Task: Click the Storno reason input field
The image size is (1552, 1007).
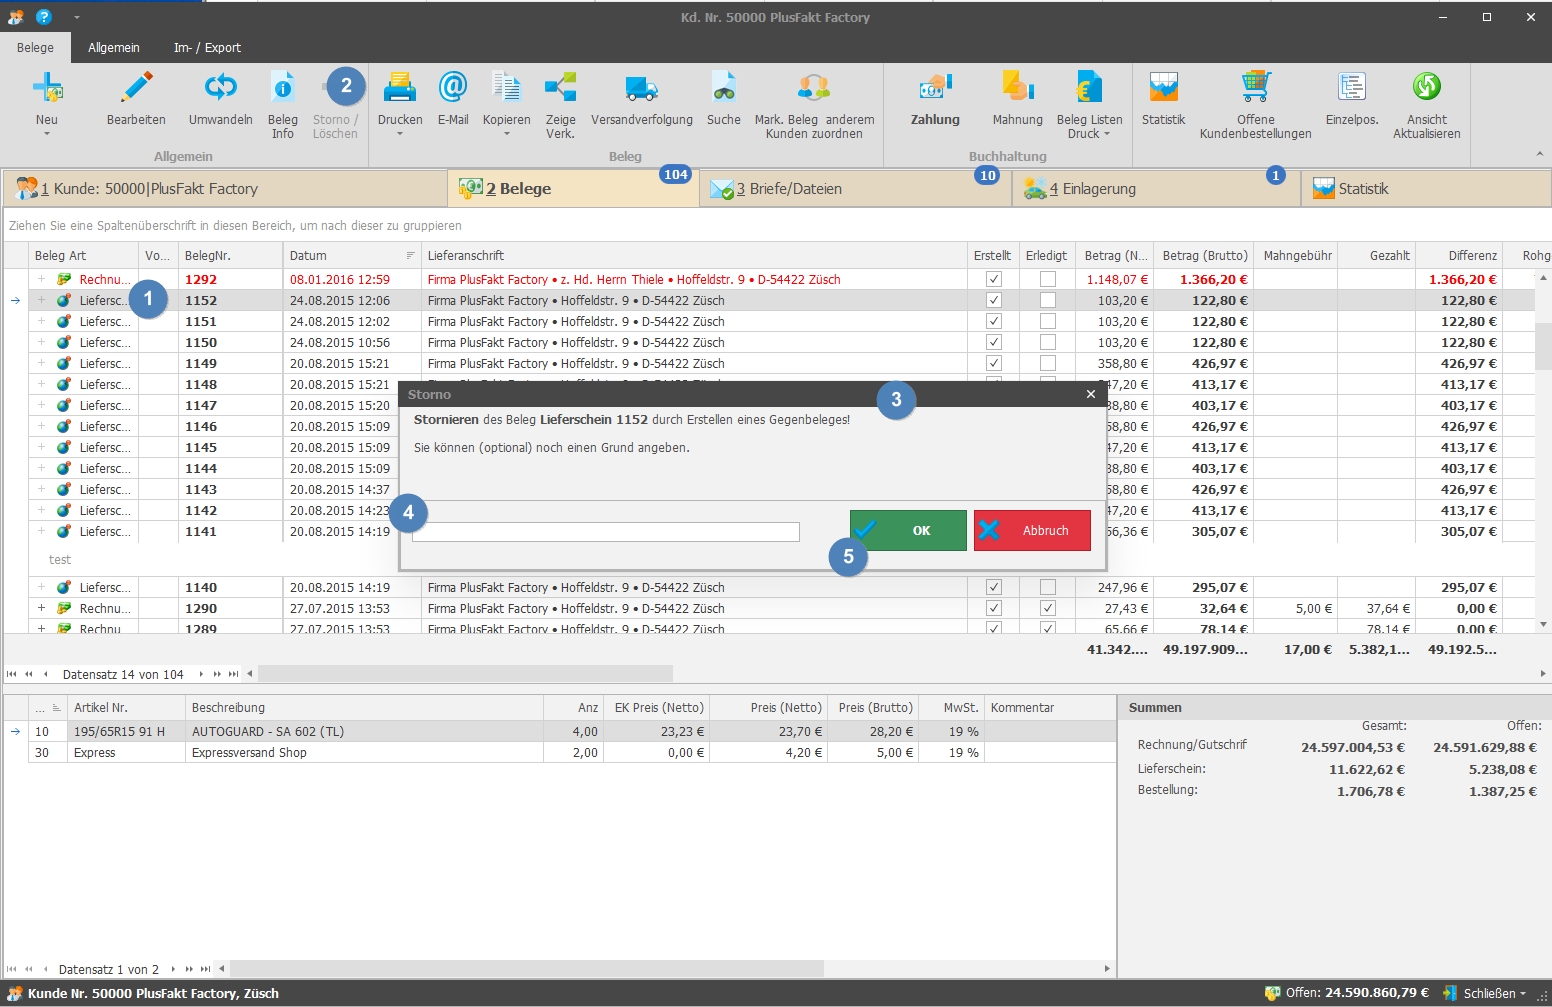Action: click(x=606, y=532)
